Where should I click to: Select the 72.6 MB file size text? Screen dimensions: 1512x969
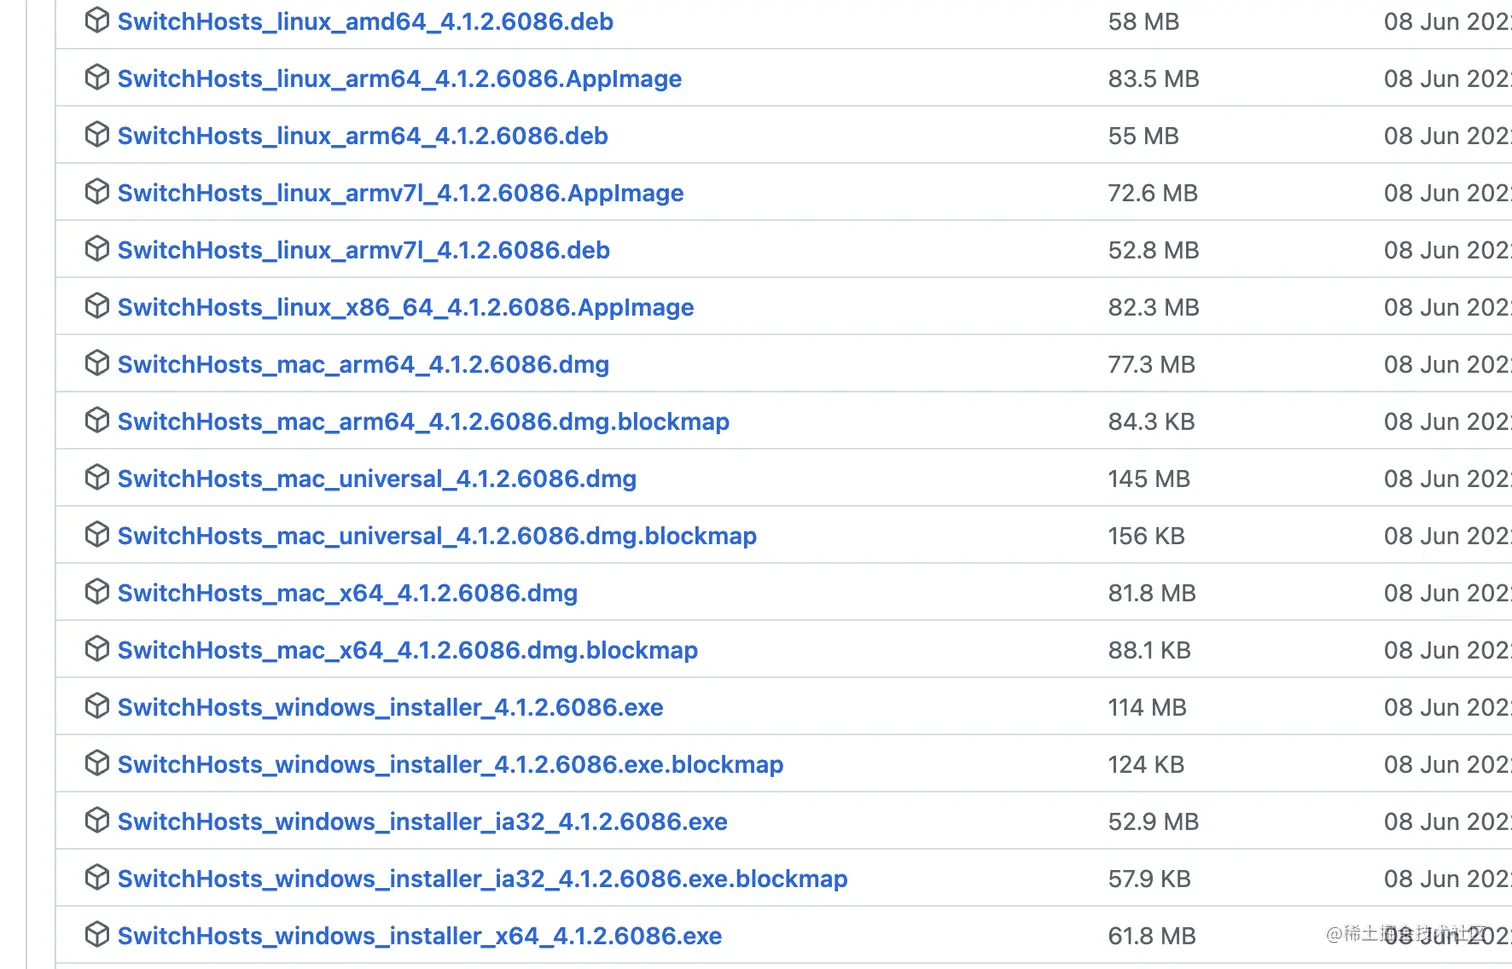click(x=1152, y=192)
